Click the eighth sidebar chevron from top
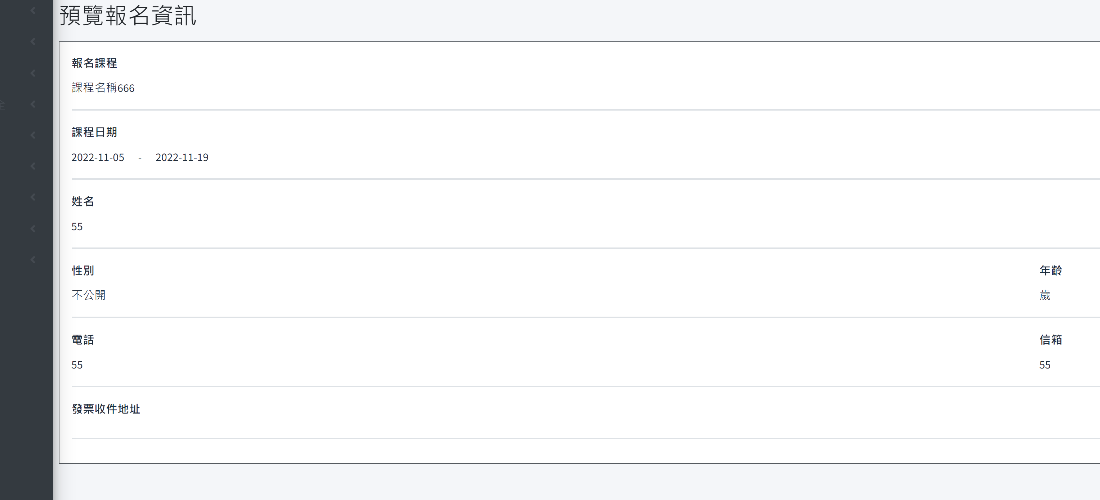The image size is (1100, 500). tap(33, 228)
